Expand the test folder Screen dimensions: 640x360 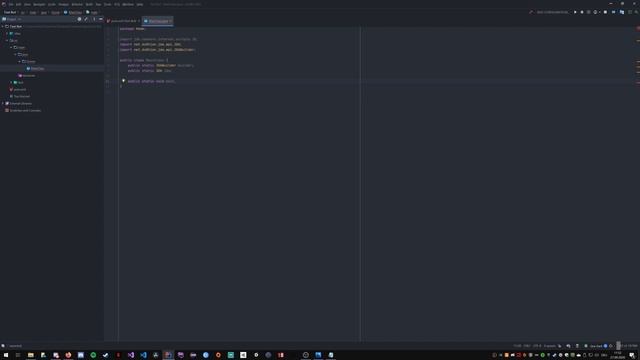(11, 82)
